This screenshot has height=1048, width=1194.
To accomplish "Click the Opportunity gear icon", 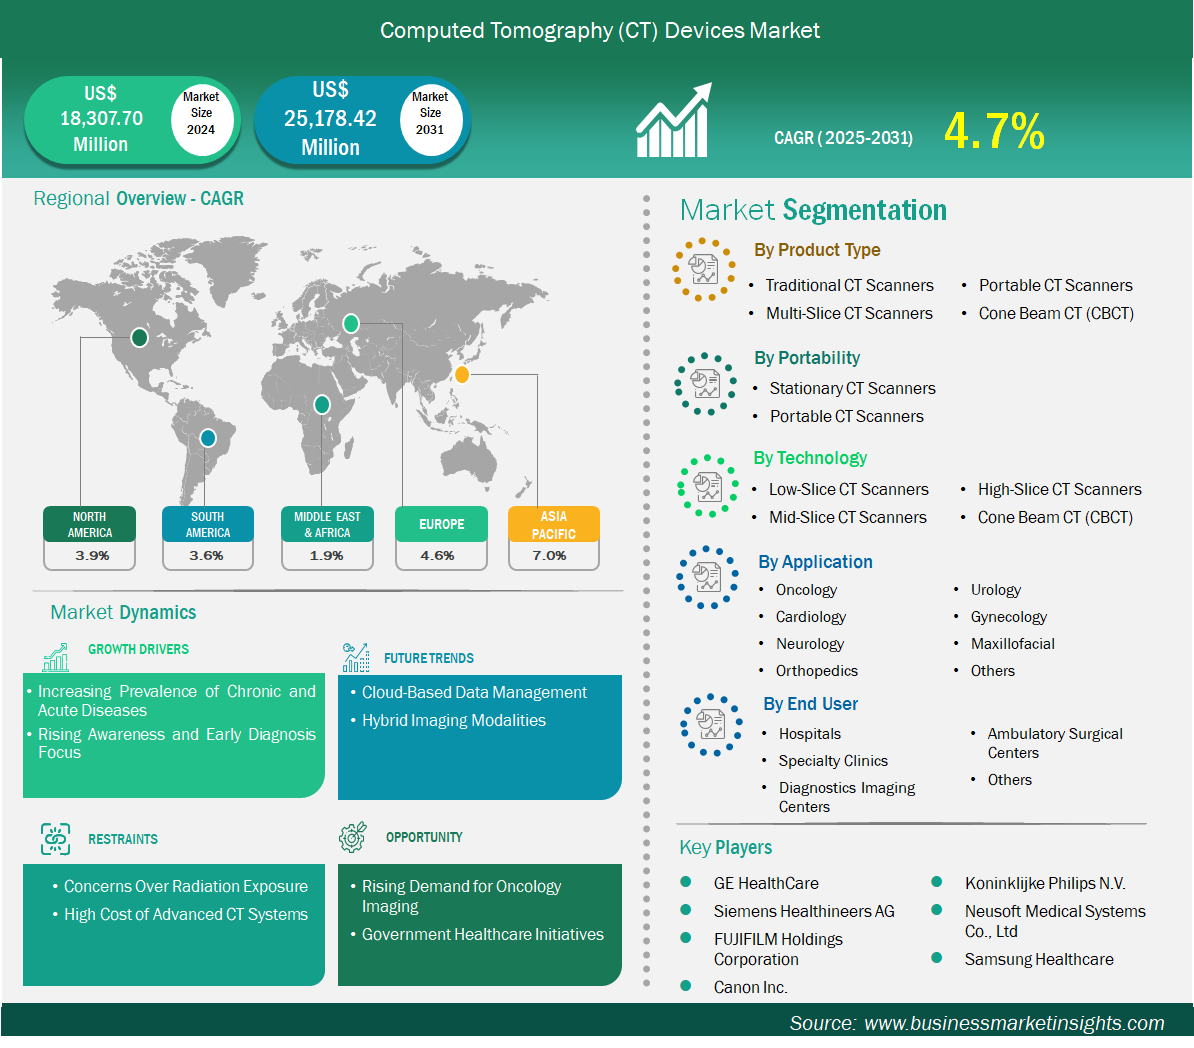I will click(x=353, y=838).
